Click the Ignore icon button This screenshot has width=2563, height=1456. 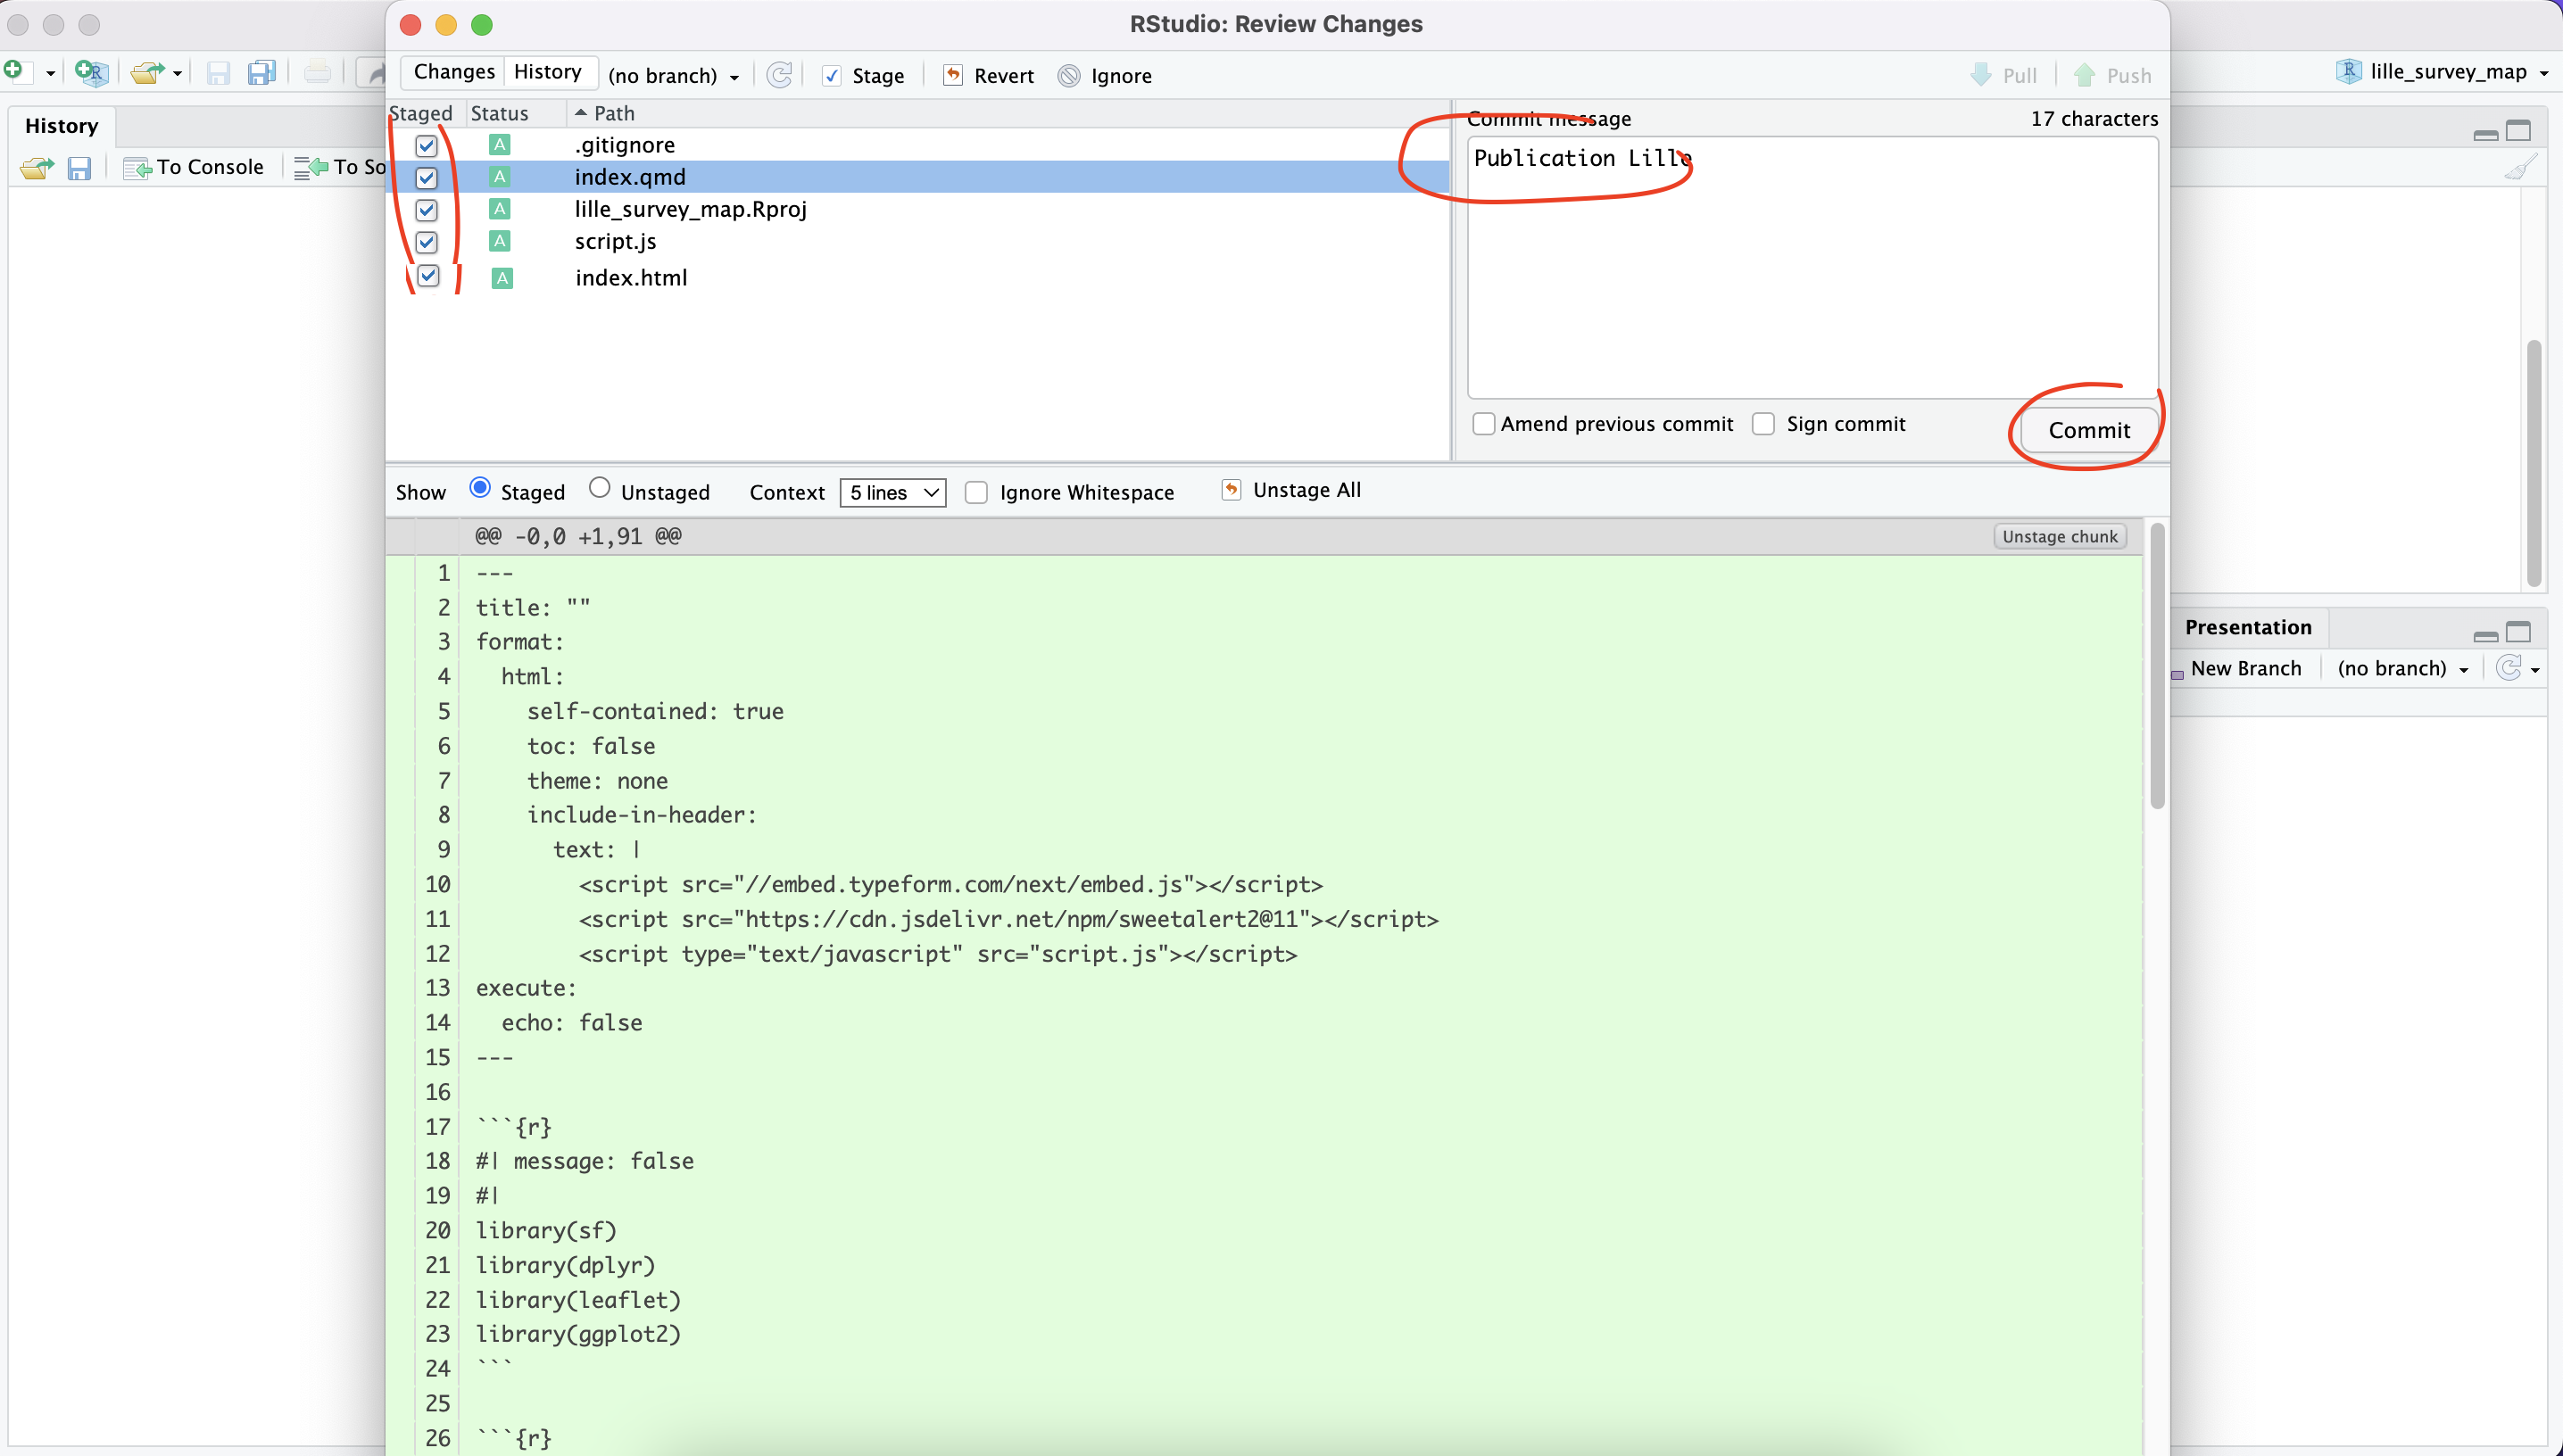[1105, 76]
